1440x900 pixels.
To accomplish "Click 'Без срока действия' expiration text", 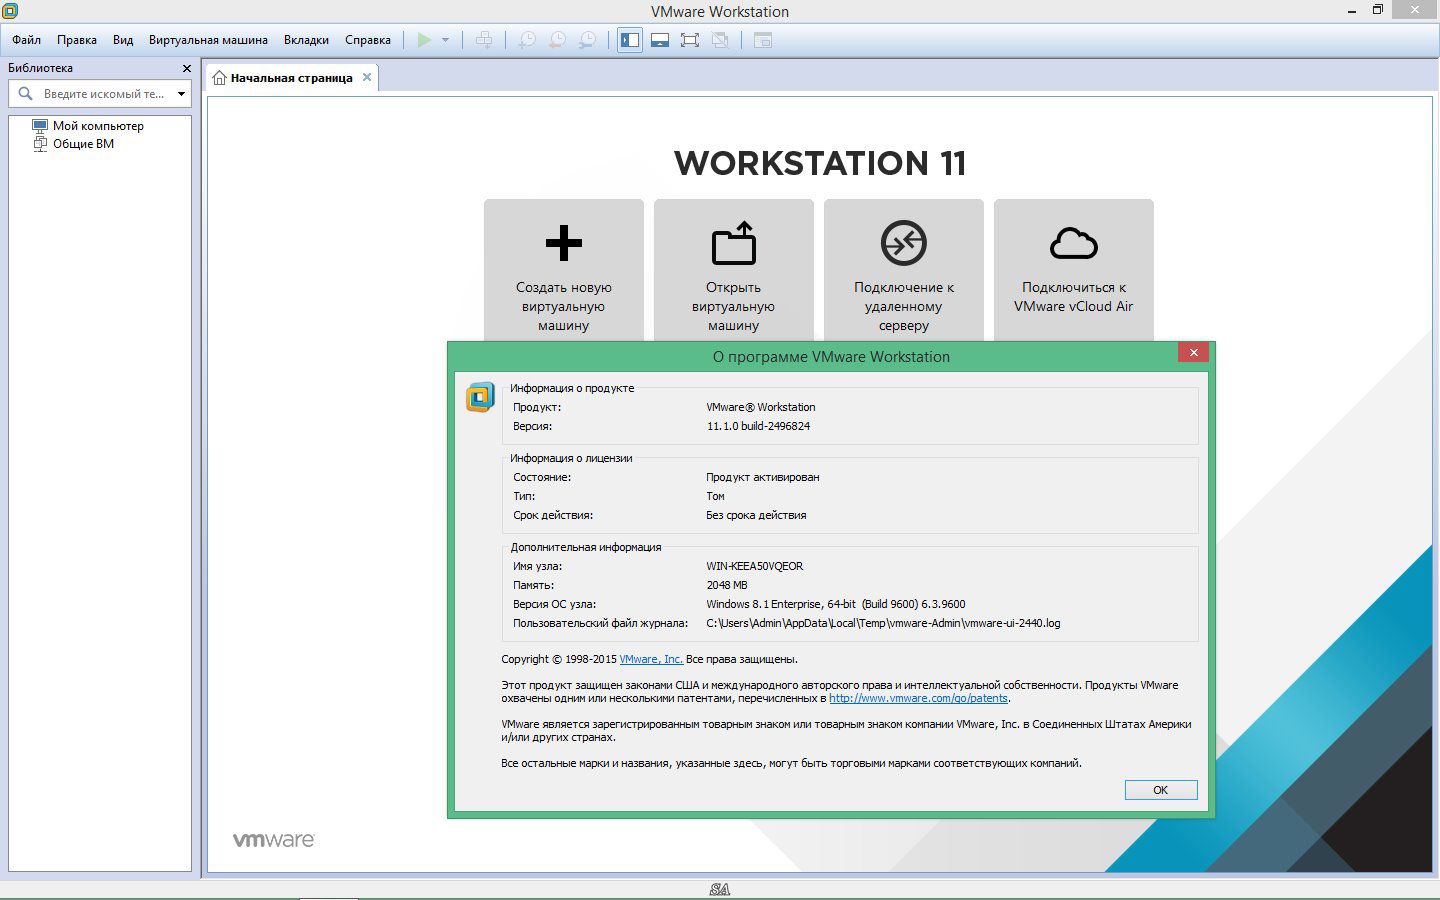I will tap(756, 515).
